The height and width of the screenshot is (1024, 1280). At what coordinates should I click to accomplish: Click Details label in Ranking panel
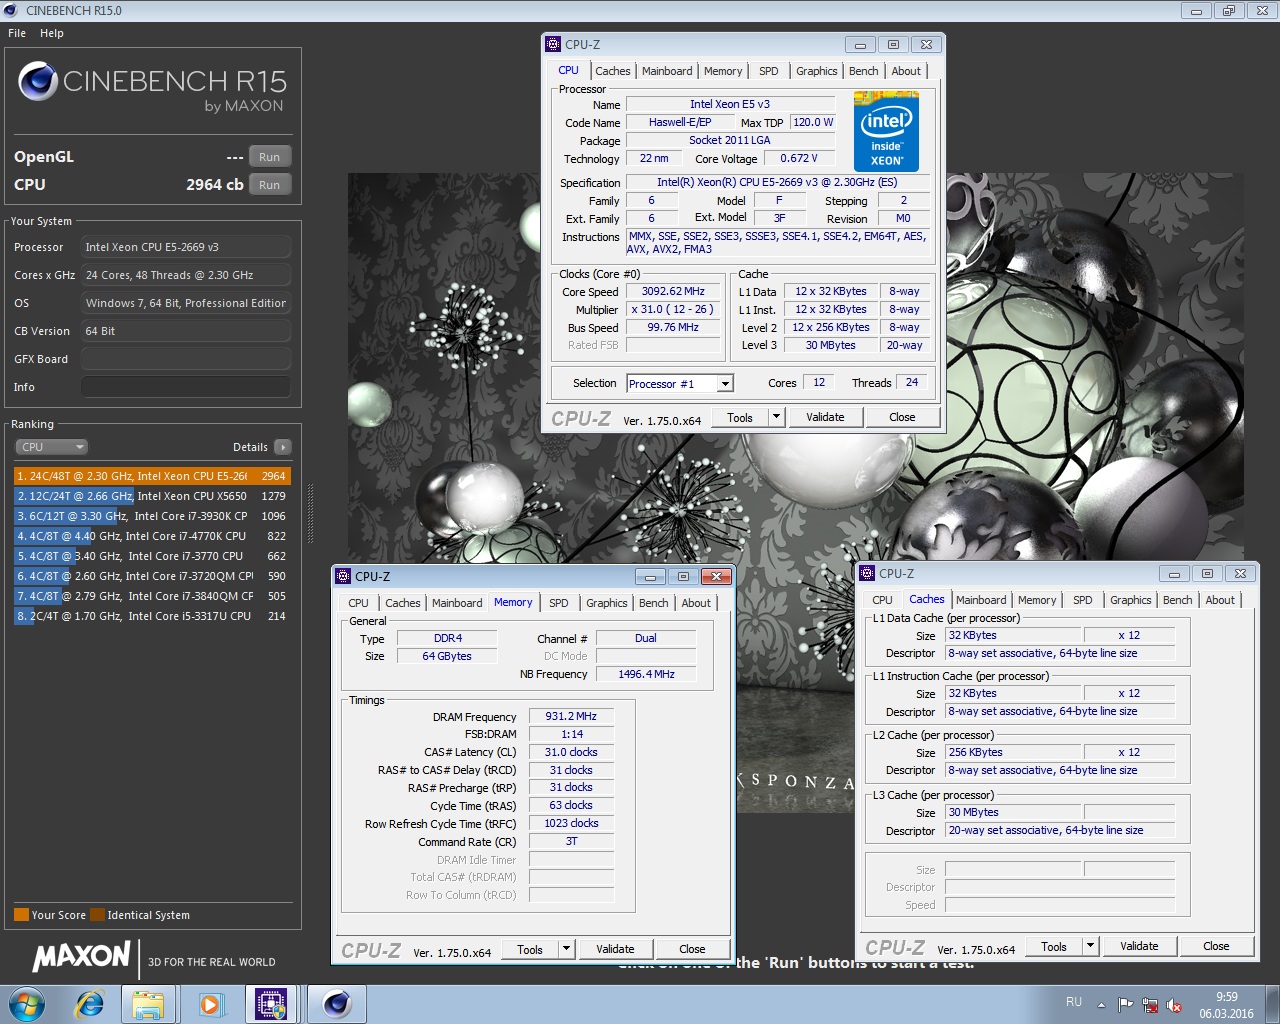pyautogui.click(x=250, y=447)
